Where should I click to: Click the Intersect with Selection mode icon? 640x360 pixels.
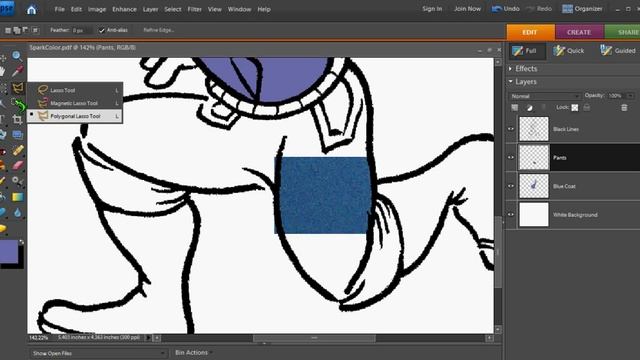(x=36, y=30)
